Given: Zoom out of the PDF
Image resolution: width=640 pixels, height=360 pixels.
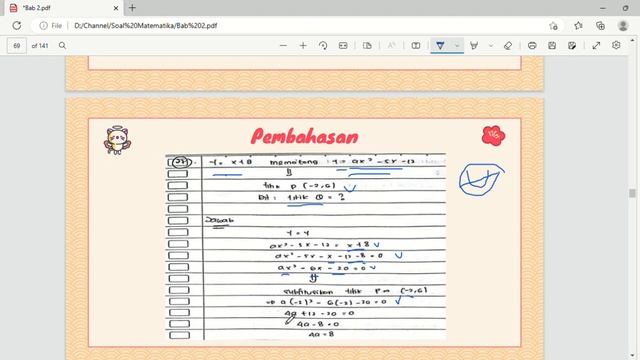Looking at the screenshot, I should pyautogui.click(x=283, y=46).
